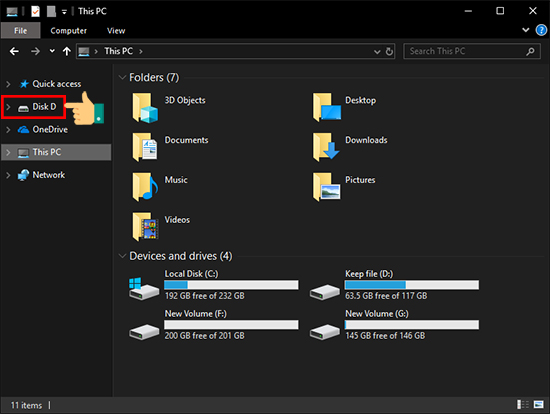Click the PC icon in address bar
Screen dimensions: 550x414
pyautogui.click(x=84, y=52)
